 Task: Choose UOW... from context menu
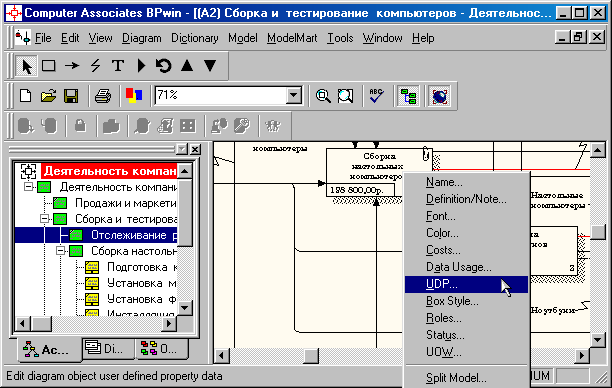[x=466, y=352]
